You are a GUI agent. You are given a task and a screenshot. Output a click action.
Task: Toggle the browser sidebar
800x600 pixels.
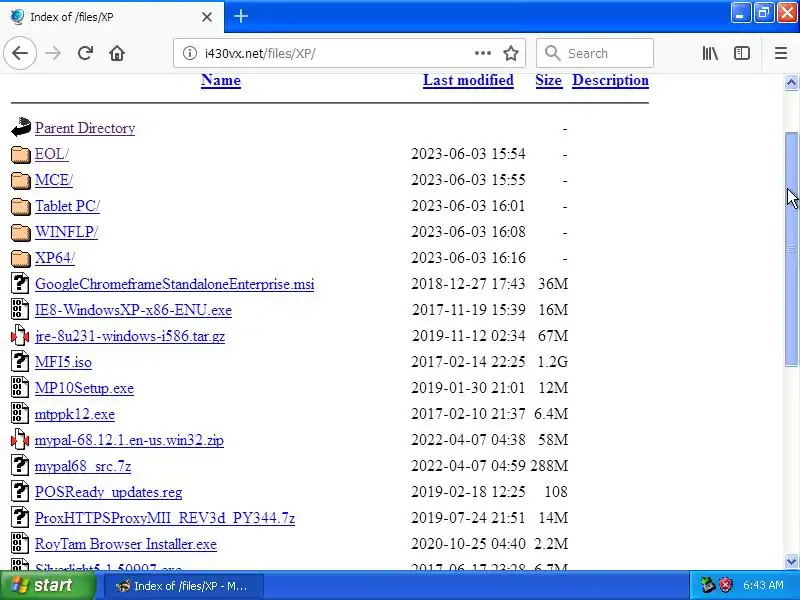pyautogui.click(x=742, y=53)
